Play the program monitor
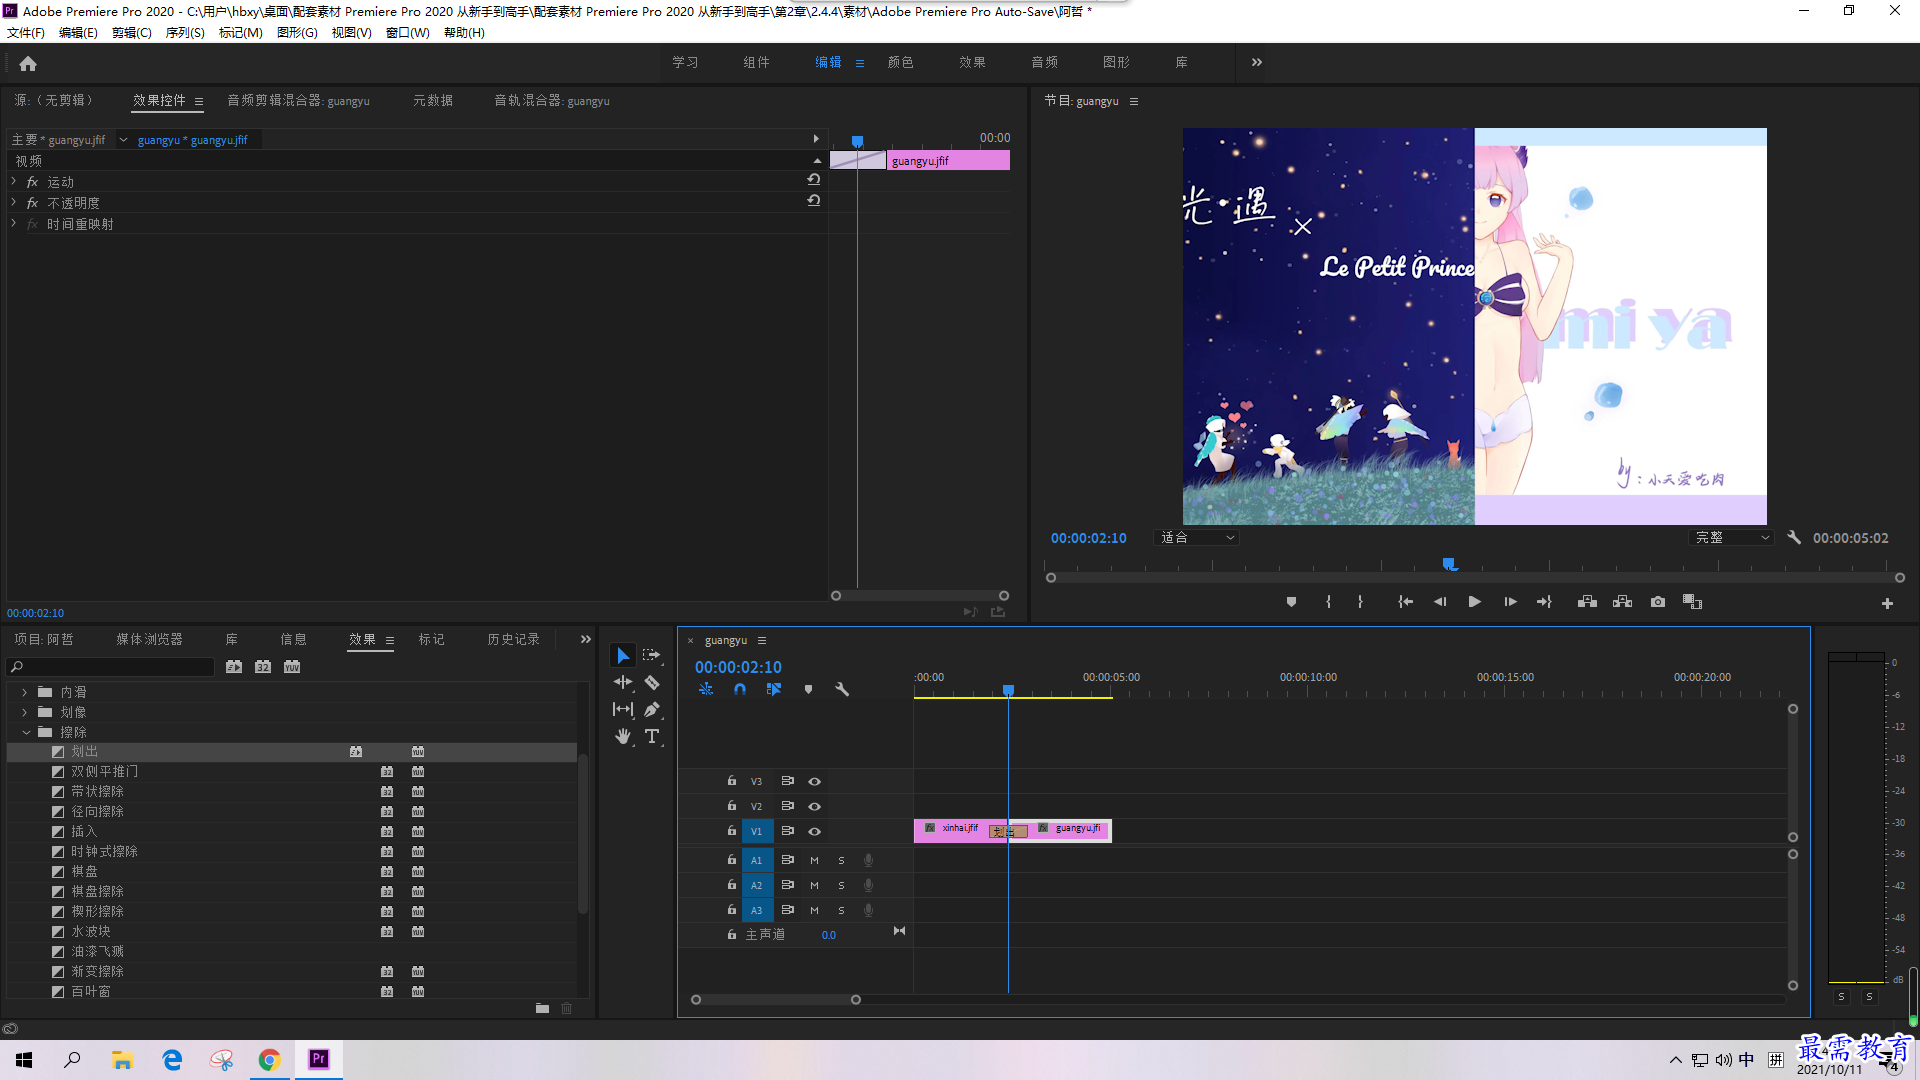Image resolution: width=1920 pixels, height=1080 pixels. [1474, 602]
